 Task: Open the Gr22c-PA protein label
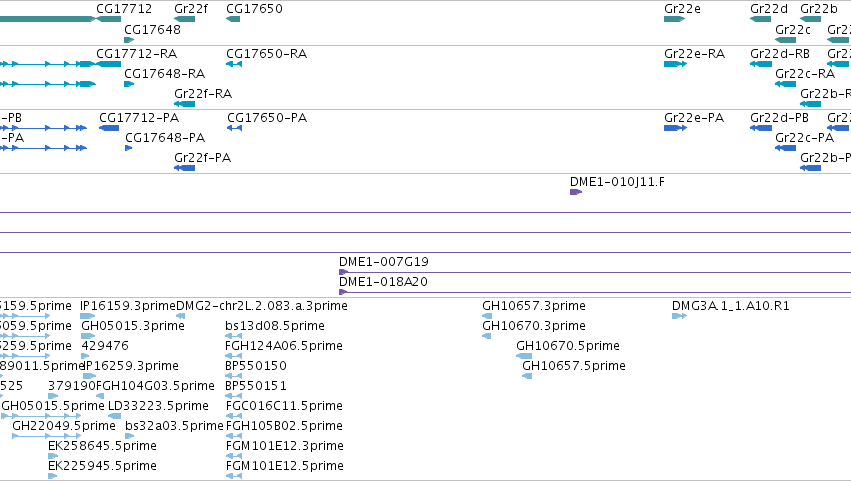point(804,137)
